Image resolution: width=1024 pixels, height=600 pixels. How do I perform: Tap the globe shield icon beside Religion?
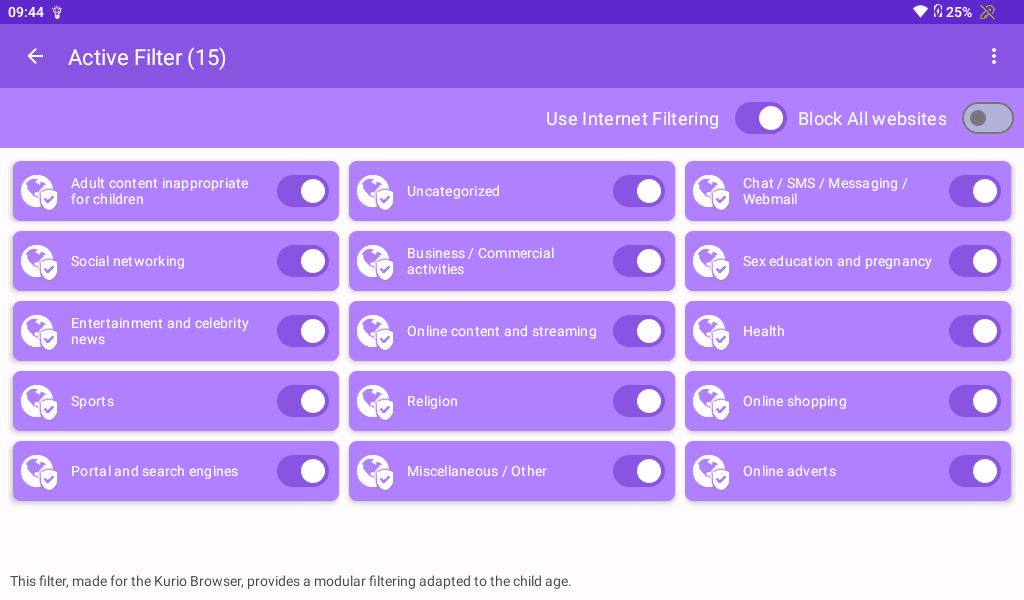click(375, 402)
